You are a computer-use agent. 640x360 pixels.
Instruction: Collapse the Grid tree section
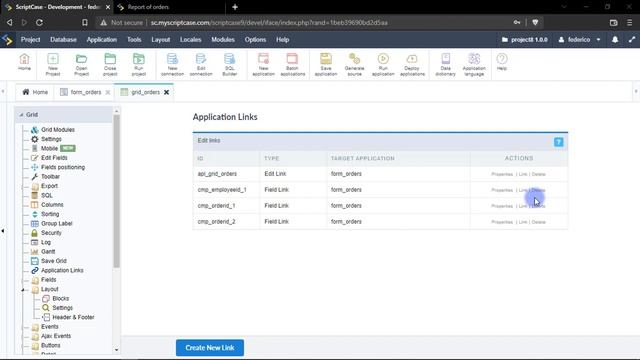point(21,115)
